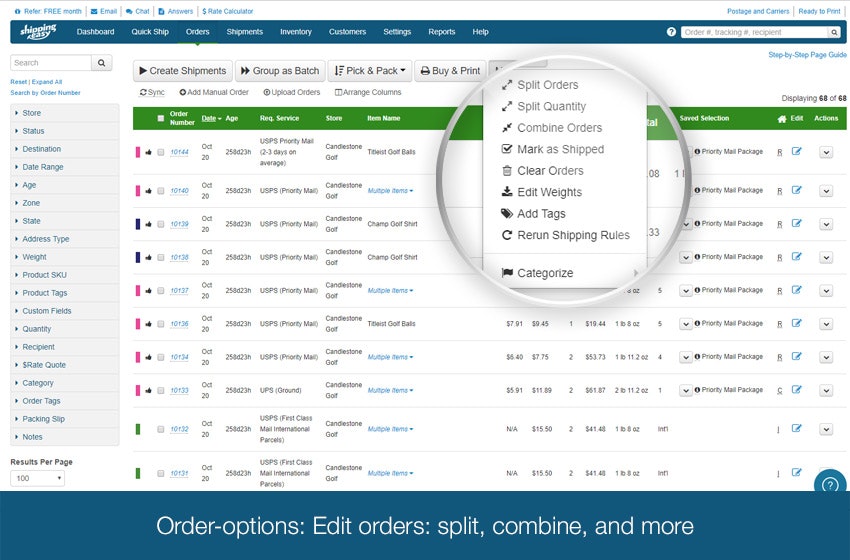Click the sidebar search magnifier button
The height and width of the screenshot is (560, 850).
pos(101,63)
